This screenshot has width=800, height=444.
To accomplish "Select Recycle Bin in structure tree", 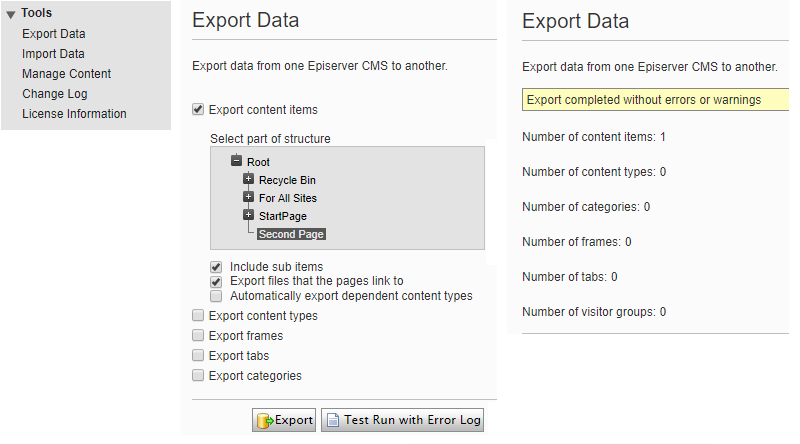I will 287,180.
